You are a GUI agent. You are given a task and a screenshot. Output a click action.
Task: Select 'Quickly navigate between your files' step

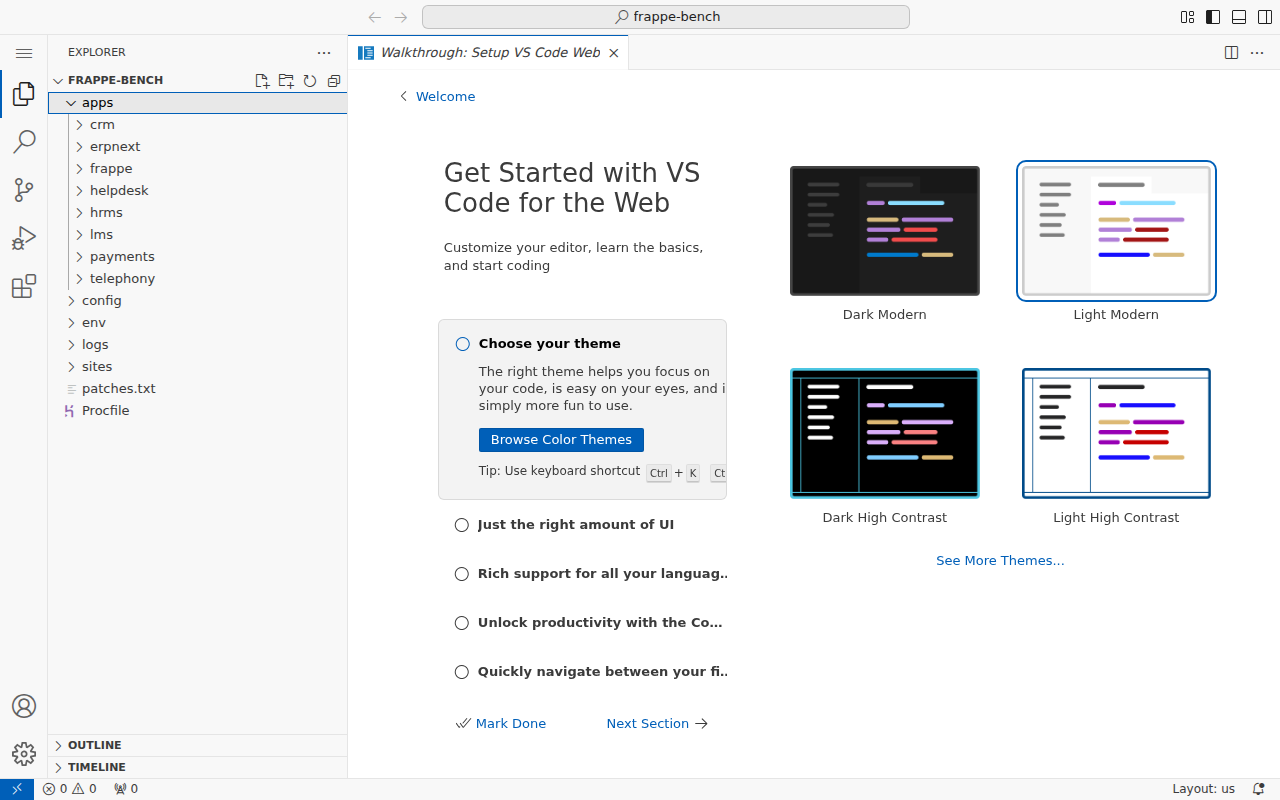point(583,672)
